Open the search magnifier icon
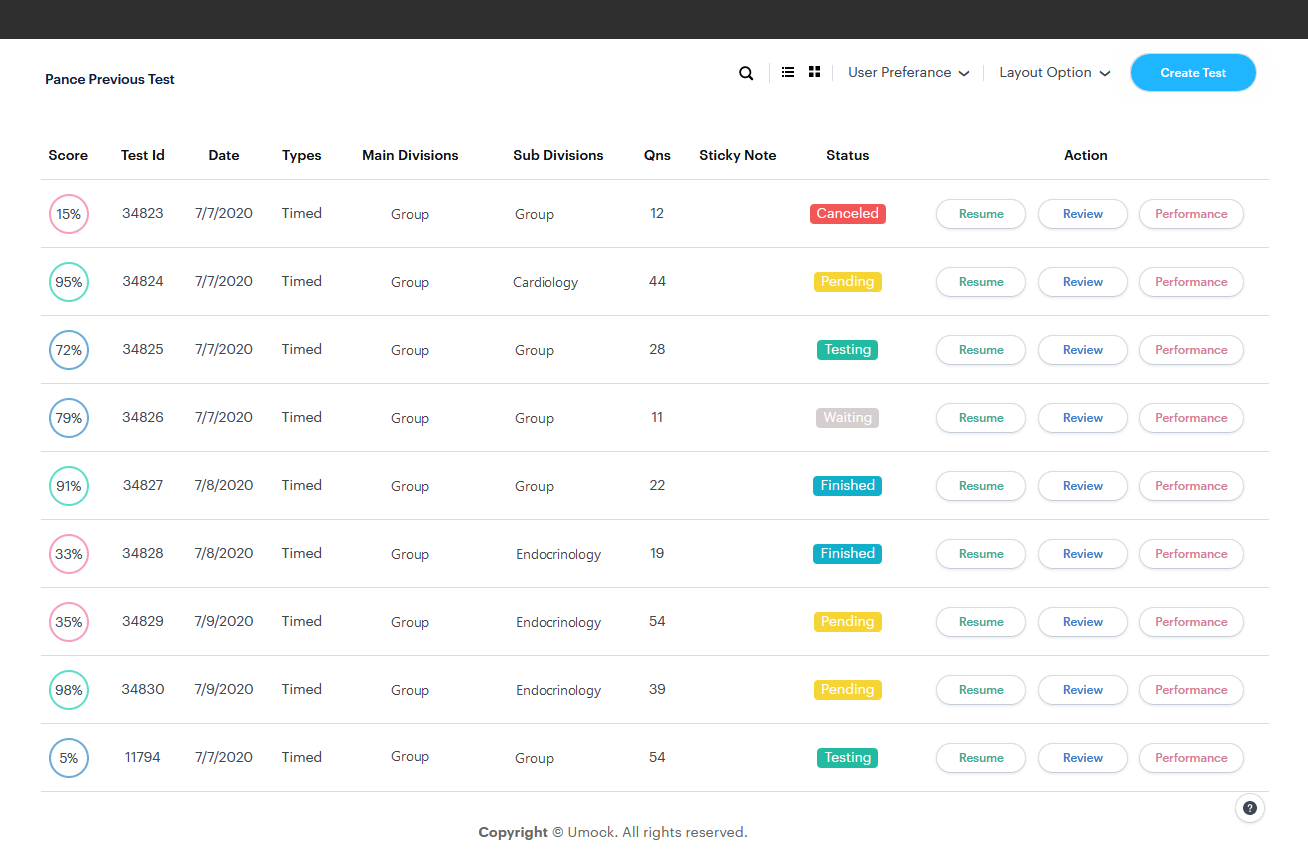1308x858 pixels. (x=746, y=73)
